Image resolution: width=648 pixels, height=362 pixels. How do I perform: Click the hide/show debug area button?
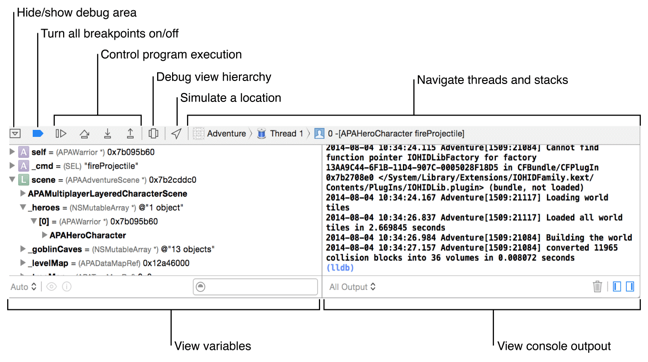pyautogui.click(x=15, y=133)
